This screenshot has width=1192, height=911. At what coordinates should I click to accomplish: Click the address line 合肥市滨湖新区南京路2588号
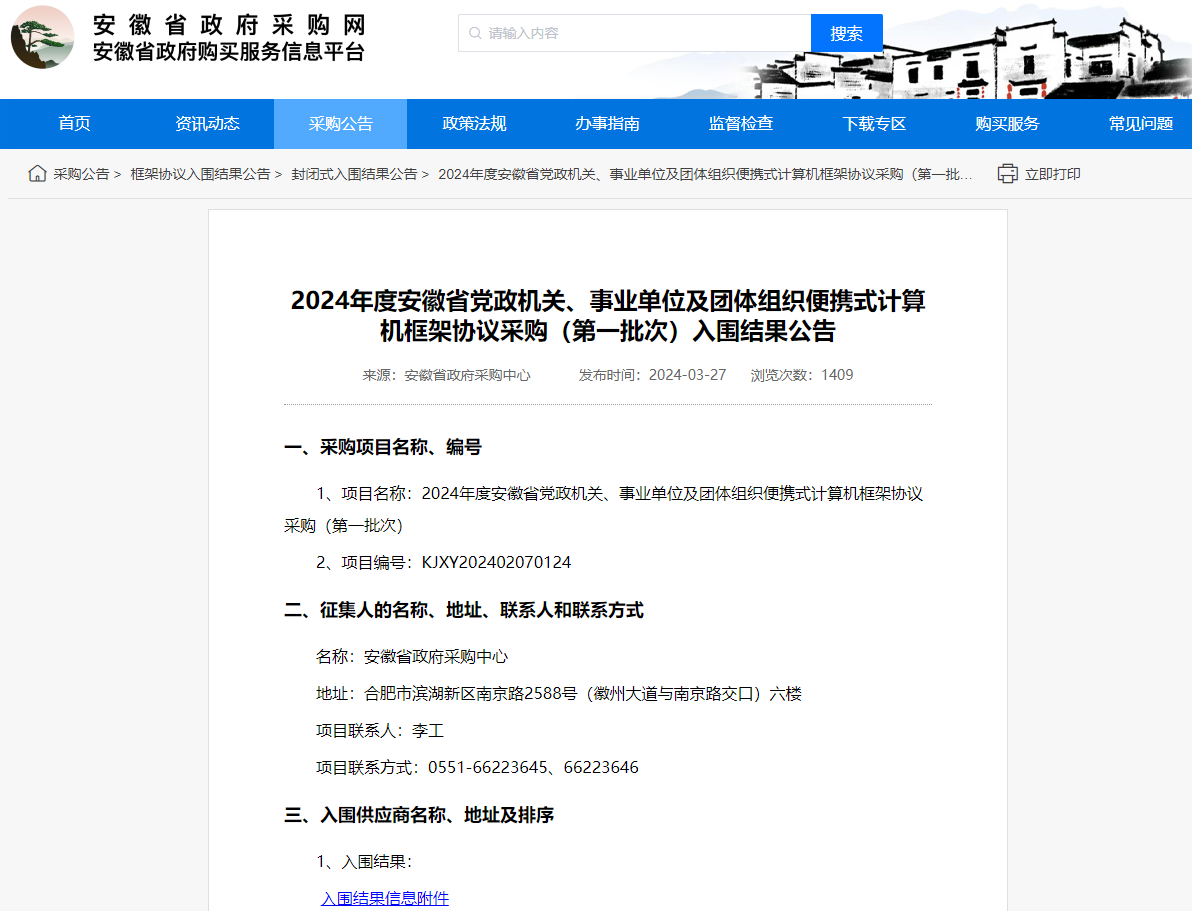[x=559, y=694]
